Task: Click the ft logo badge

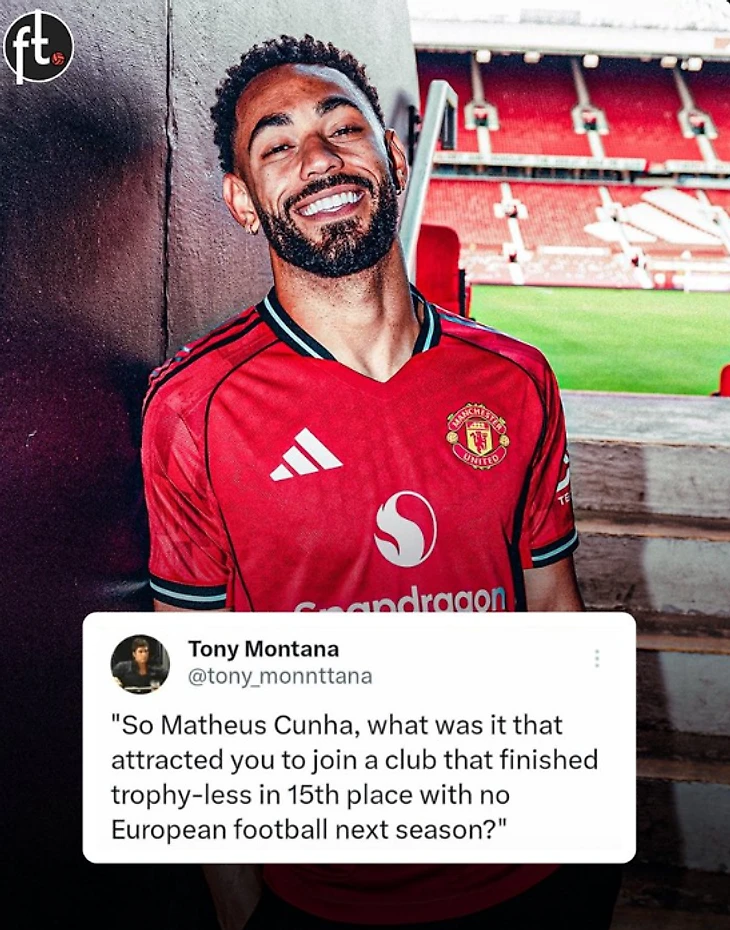Action: click(38, 46)
